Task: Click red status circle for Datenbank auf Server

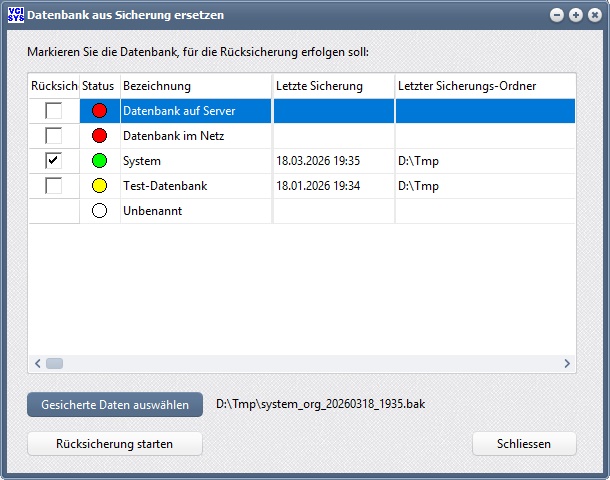Action: click(x=99, y=110)
